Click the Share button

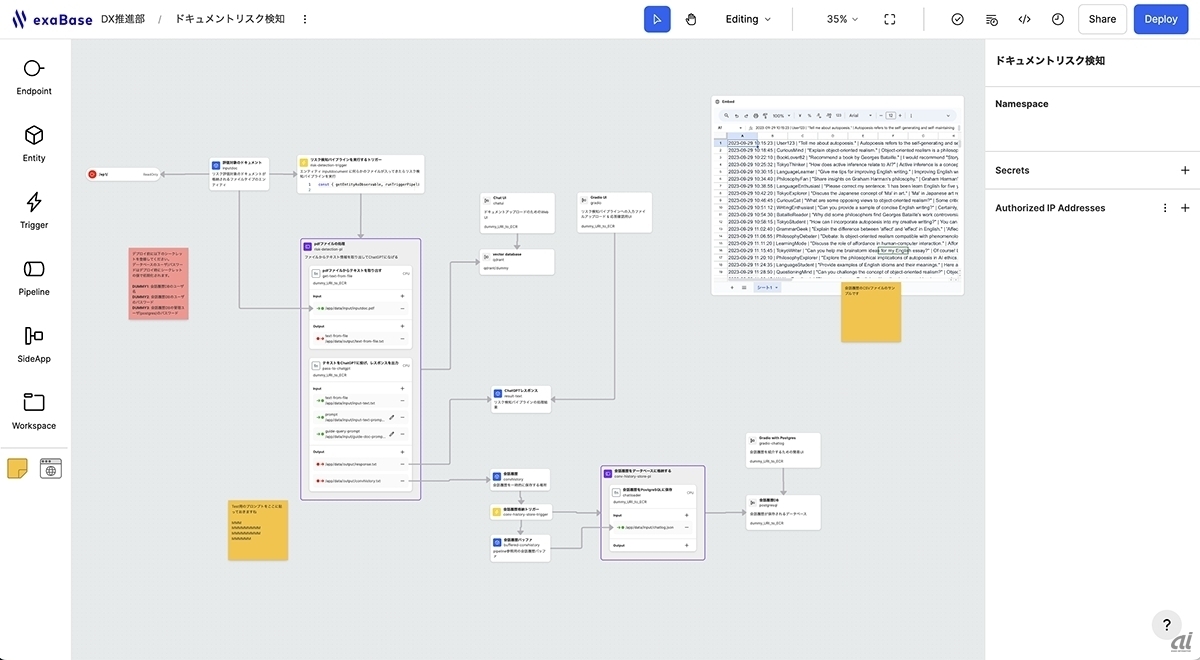coord(1102,19)
